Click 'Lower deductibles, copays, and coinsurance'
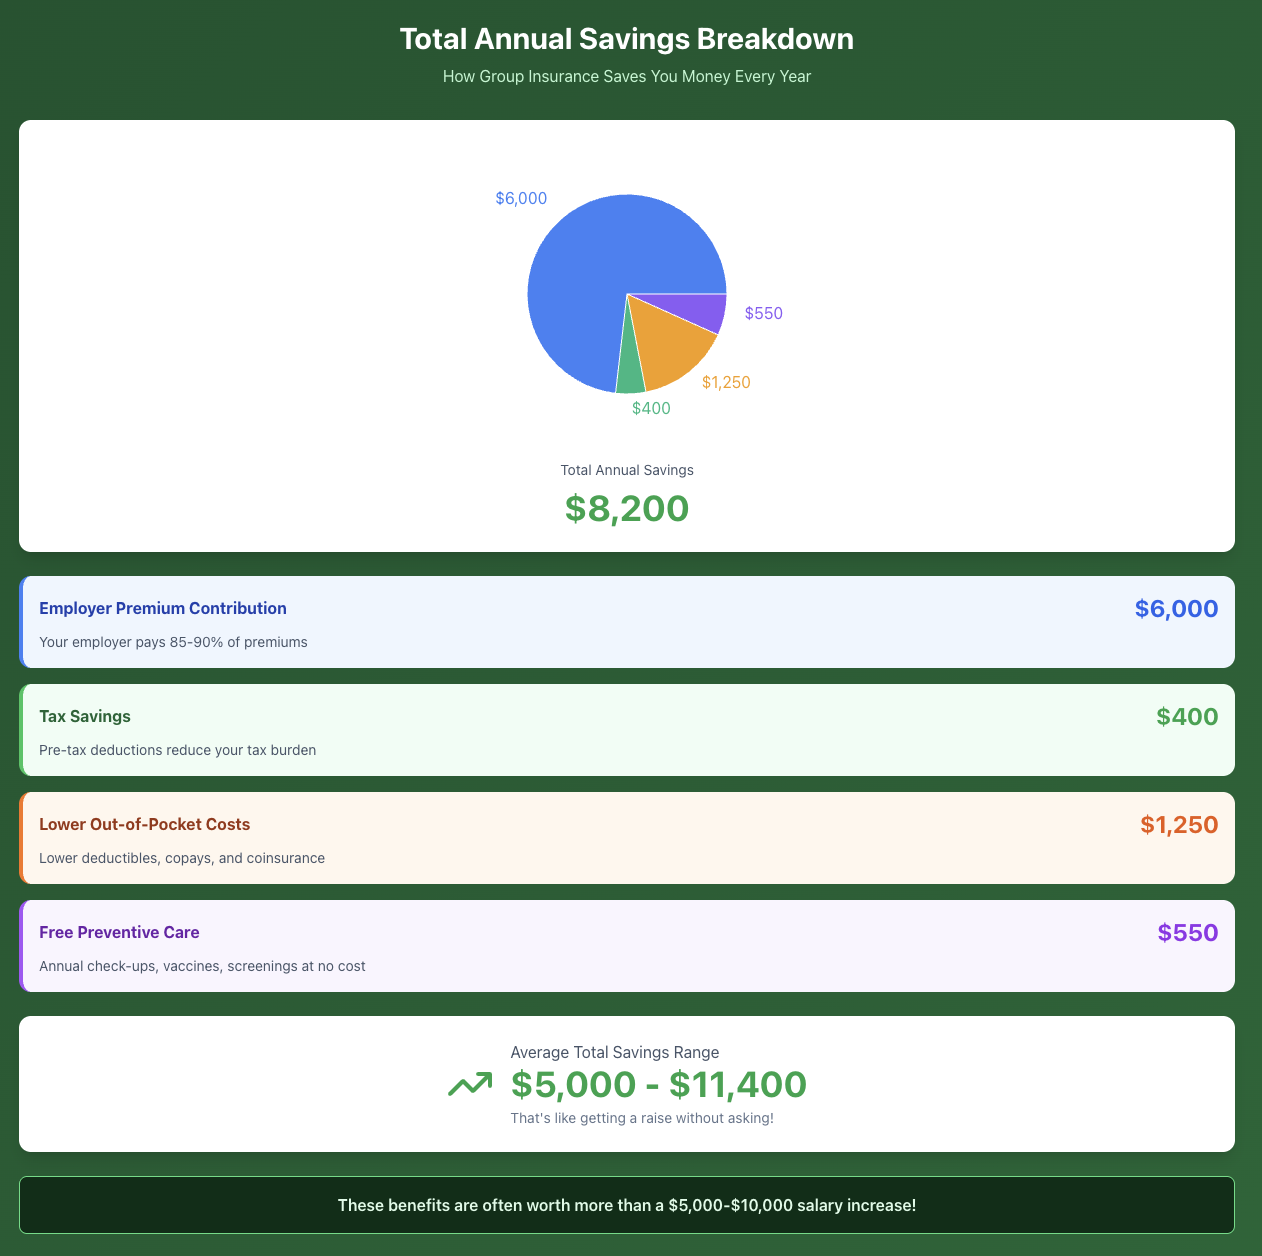 pyautogui.click(x=182, y=858)
